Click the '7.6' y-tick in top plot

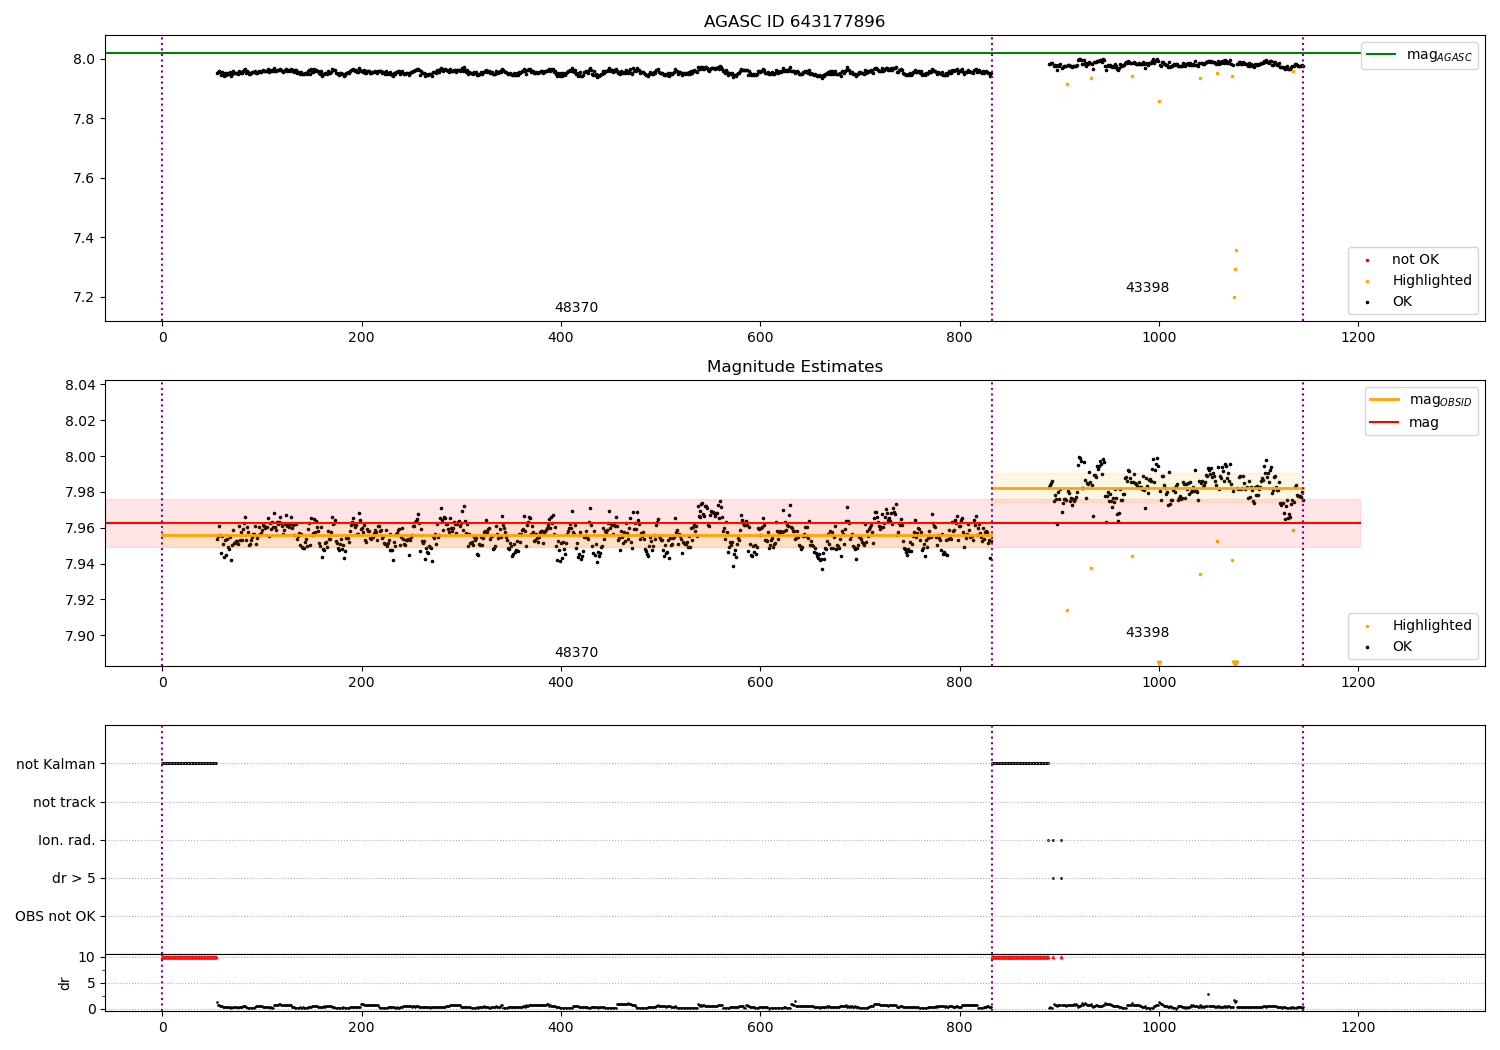pyautogui.click(x=83, y=179)
